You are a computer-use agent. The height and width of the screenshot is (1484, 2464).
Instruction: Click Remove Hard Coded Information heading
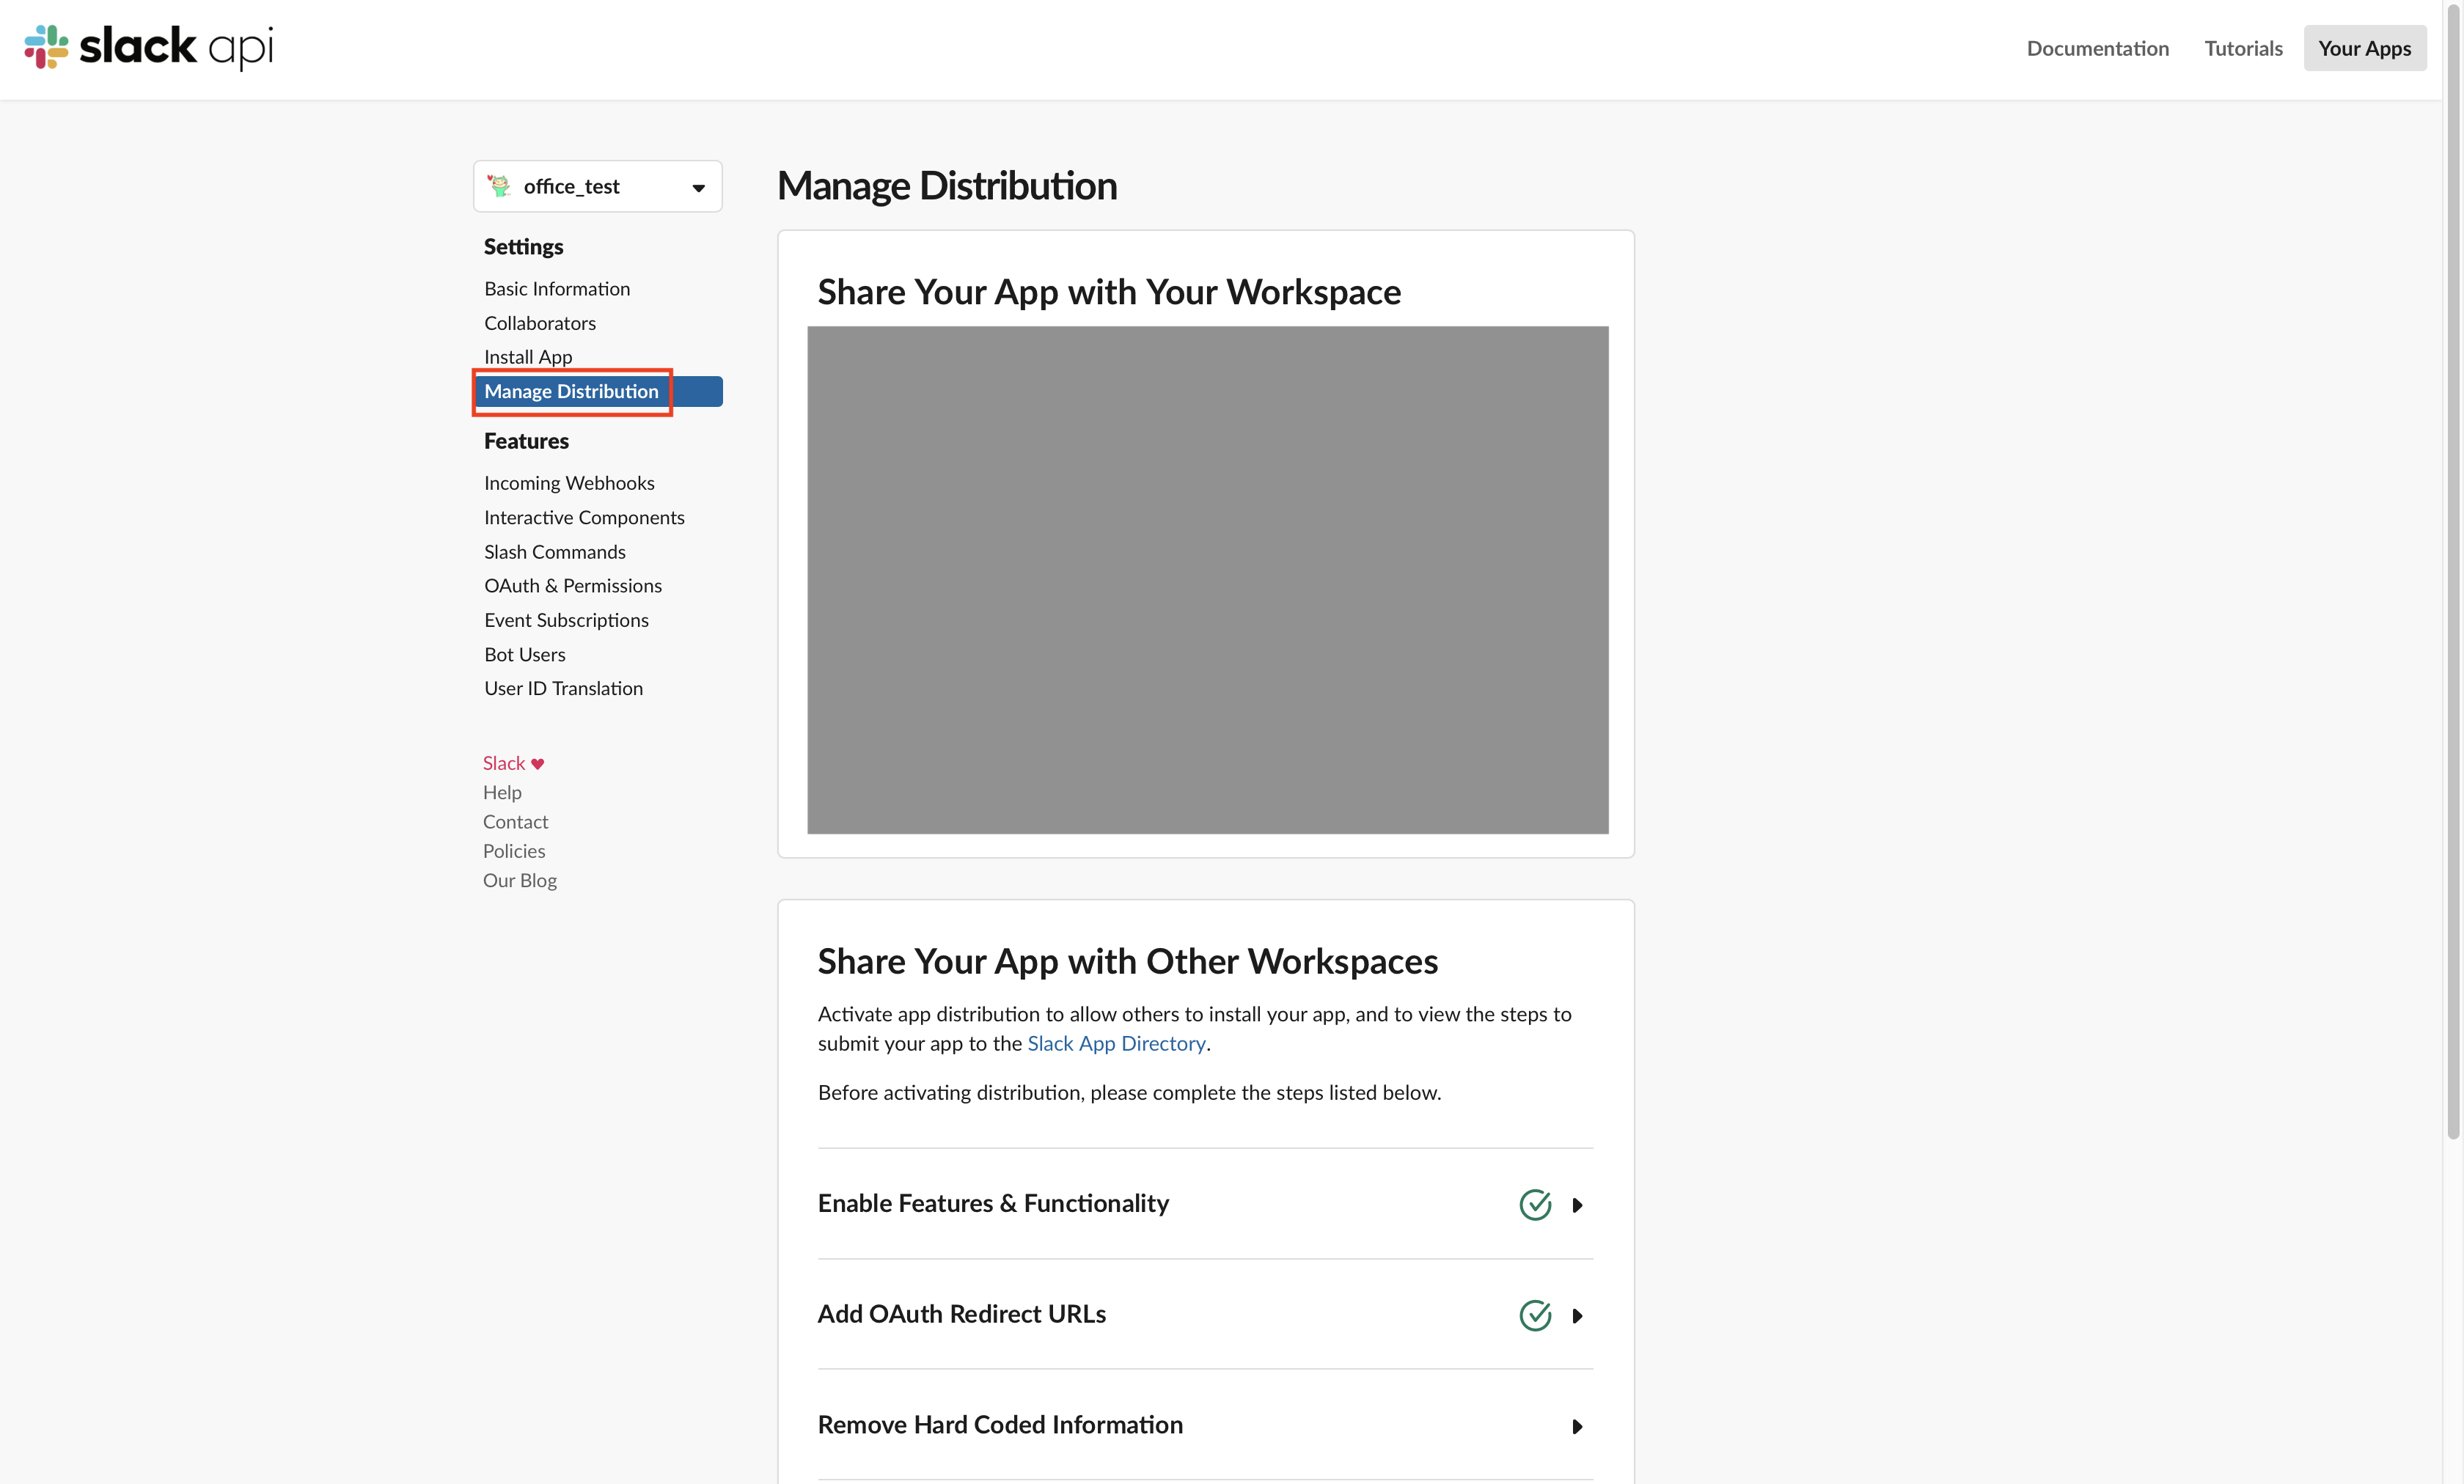pos(1000,1425)
